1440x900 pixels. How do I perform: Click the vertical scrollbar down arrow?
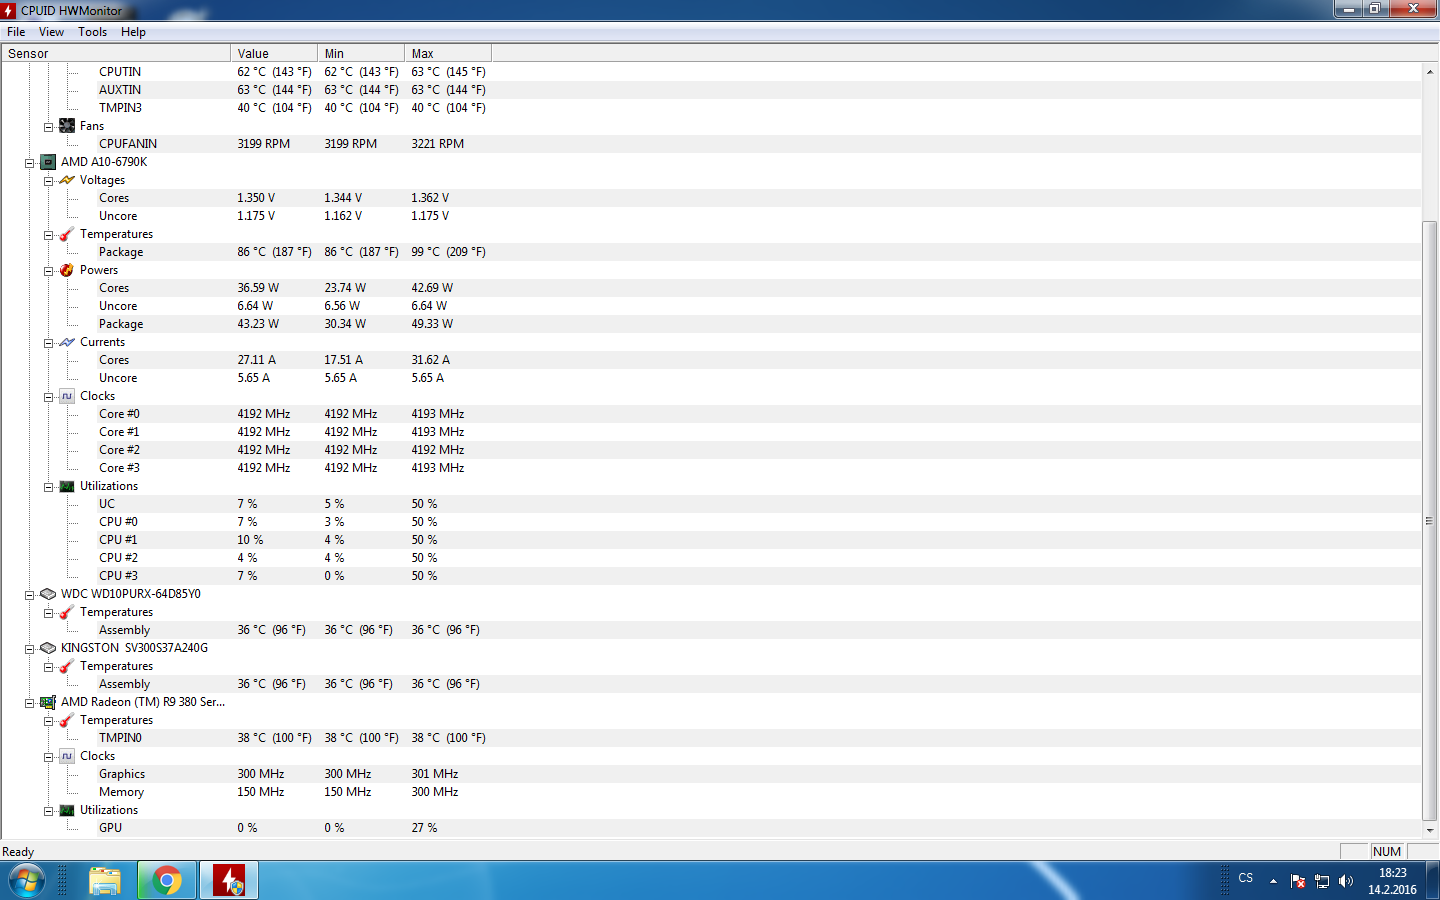point(1430,830)
